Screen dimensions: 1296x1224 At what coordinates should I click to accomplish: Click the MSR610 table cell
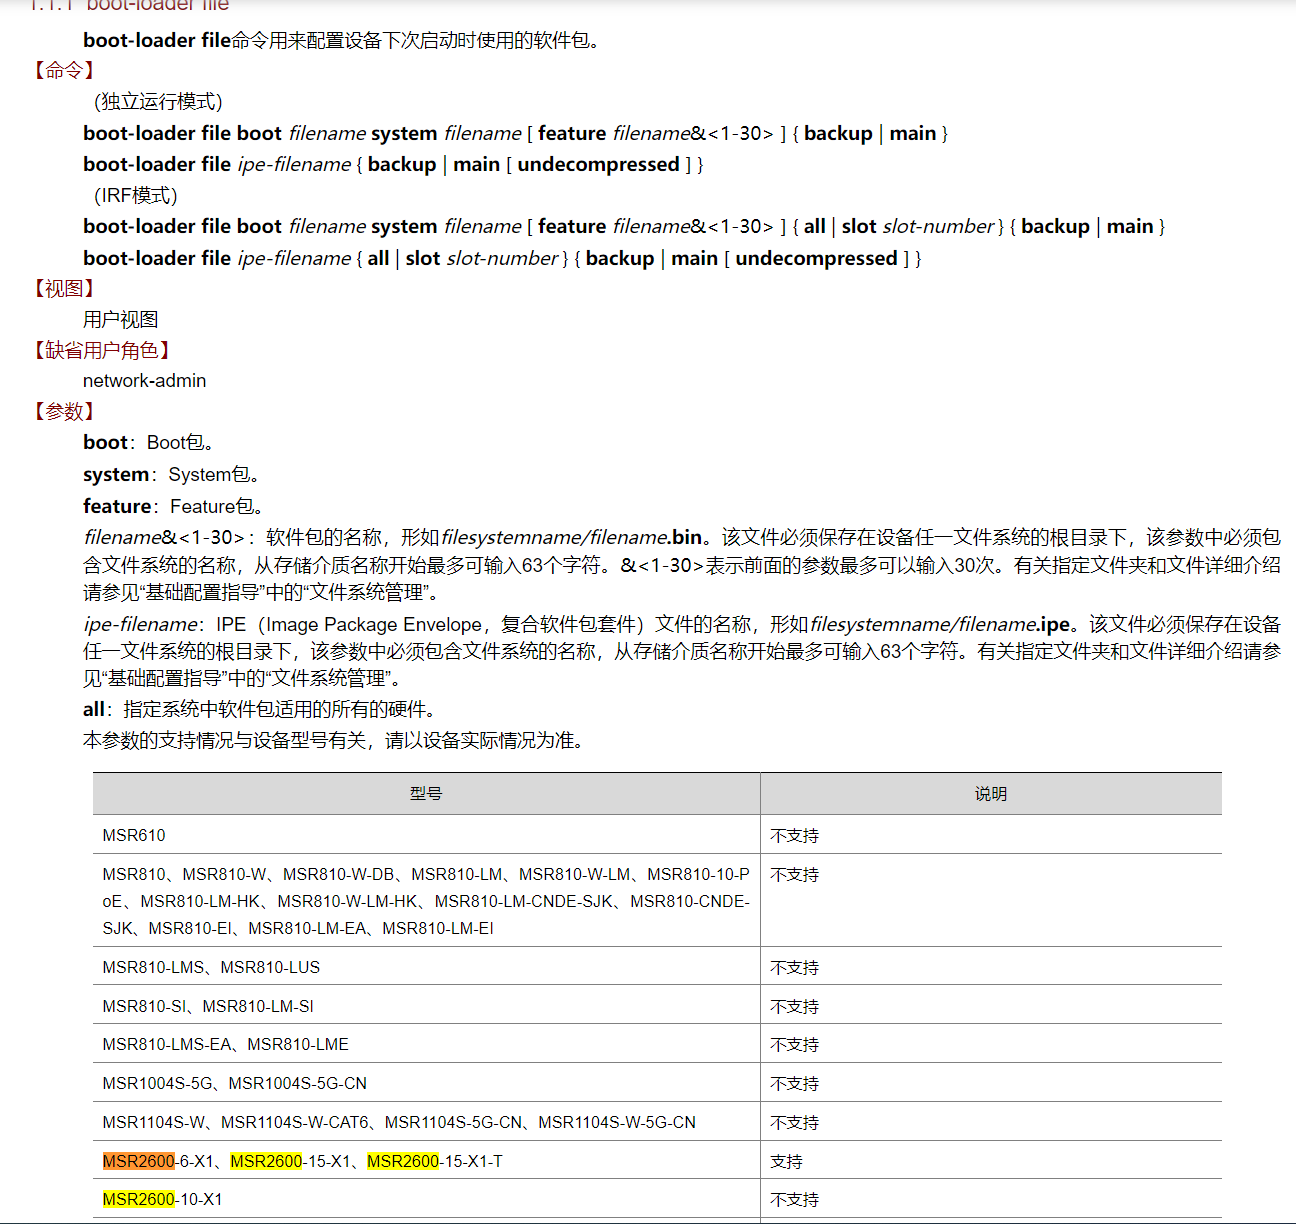tap(426, 835)
